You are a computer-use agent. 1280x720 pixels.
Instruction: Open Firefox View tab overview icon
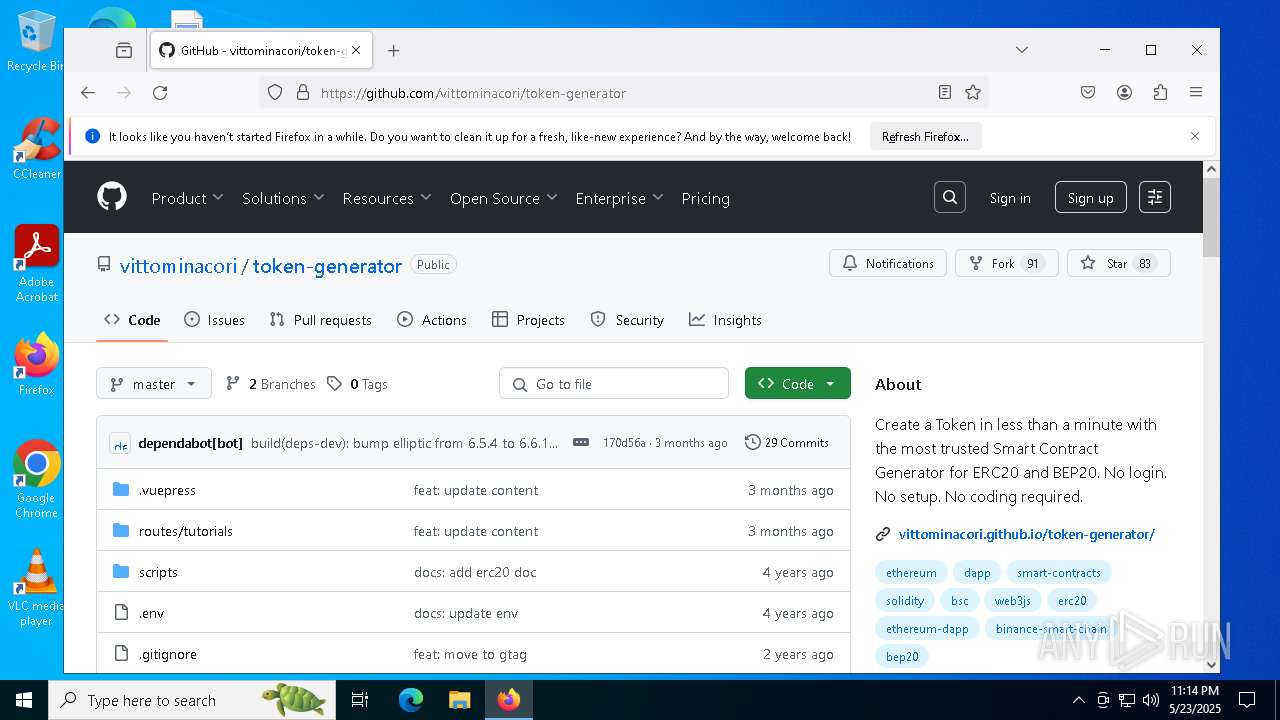pyautogui.click(x=124, y=50)
